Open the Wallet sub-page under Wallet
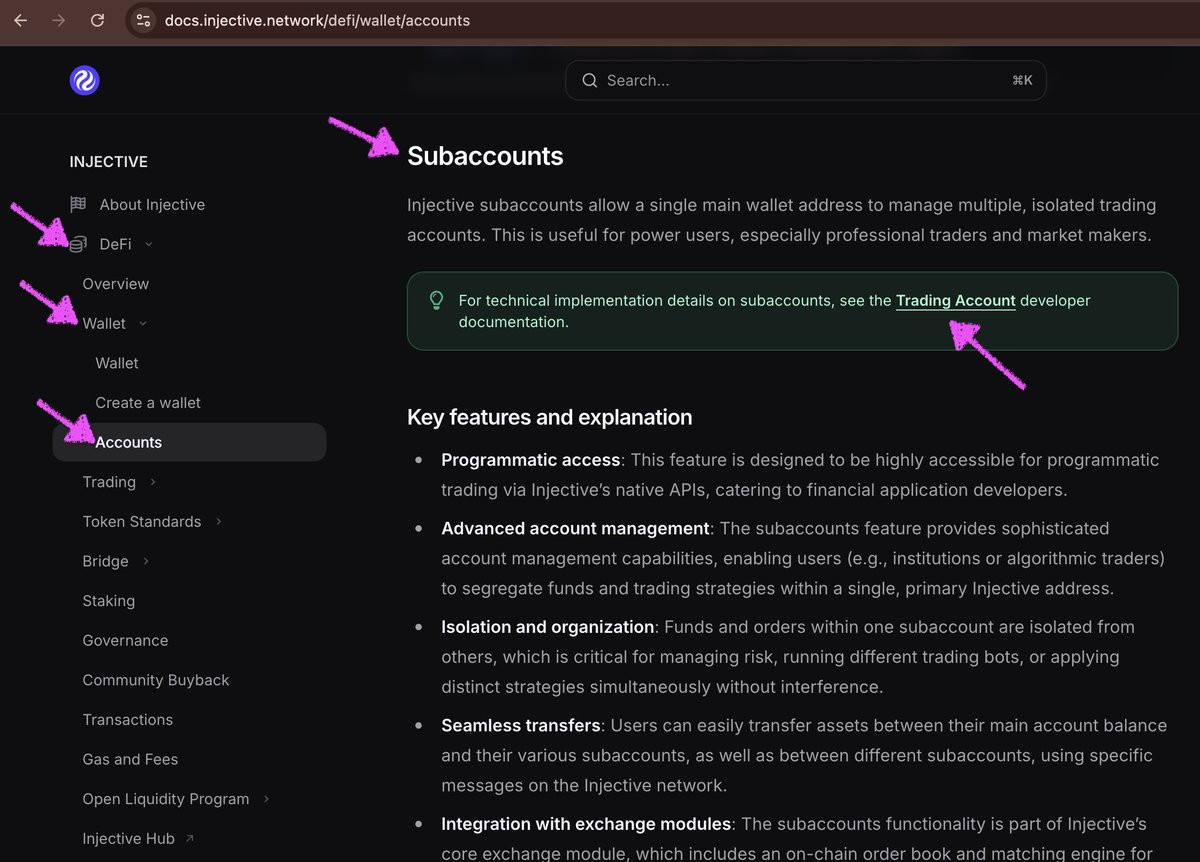 (x=117, y=363)
